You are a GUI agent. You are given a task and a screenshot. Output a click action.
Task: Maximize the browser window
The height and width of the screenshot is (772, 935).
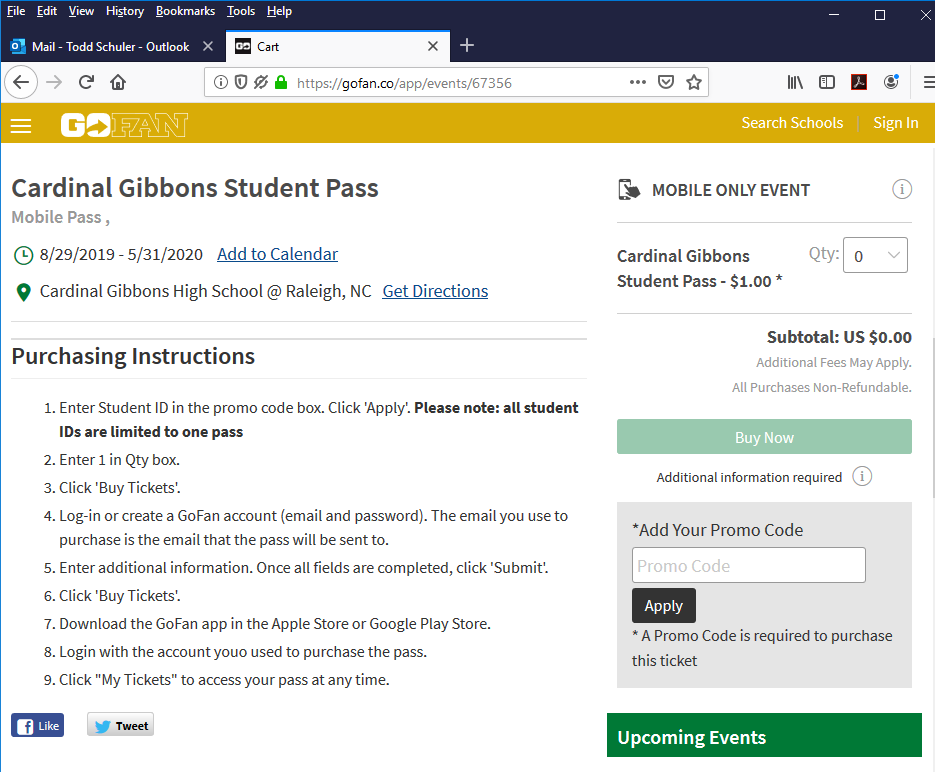pyautogui.click(x=880, y=15)
